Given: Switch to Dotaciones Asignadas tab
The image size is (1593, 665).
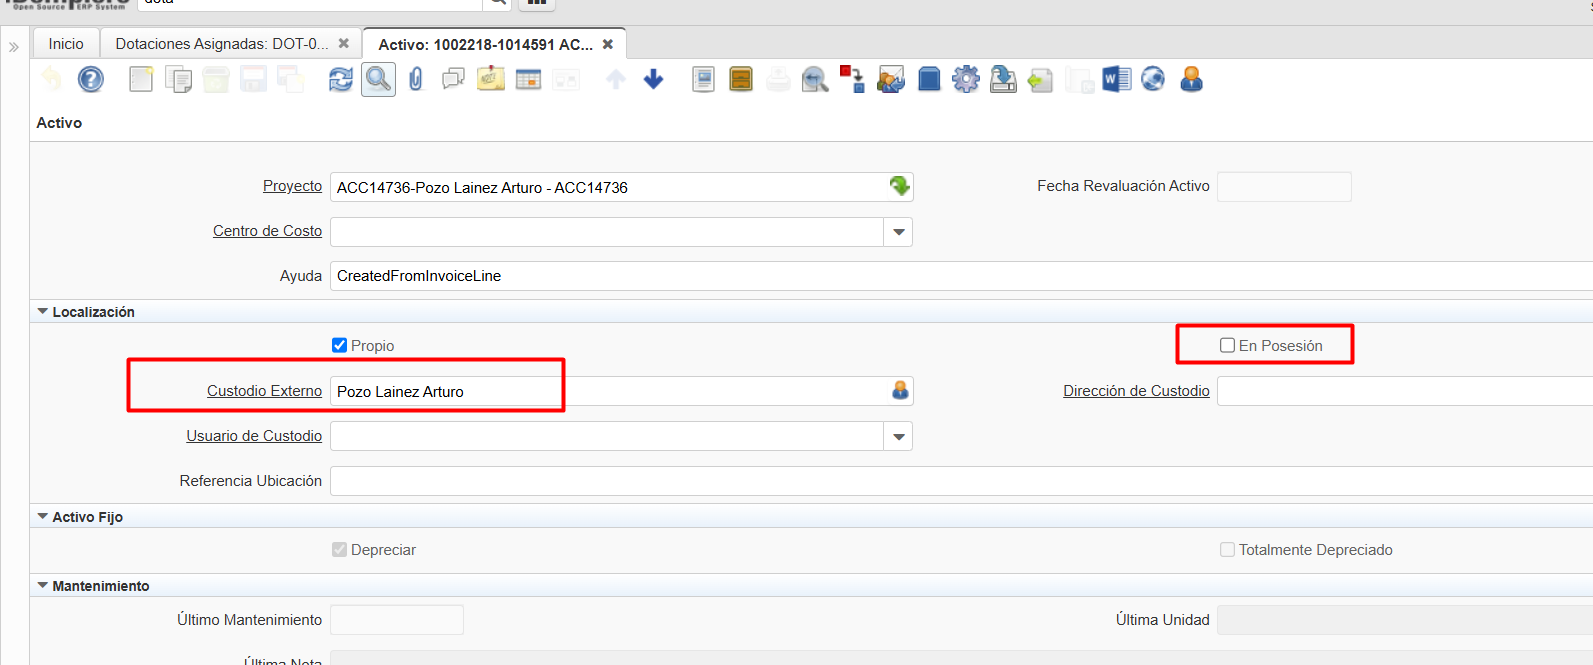Looking at the screenshot, I should 221,44.
